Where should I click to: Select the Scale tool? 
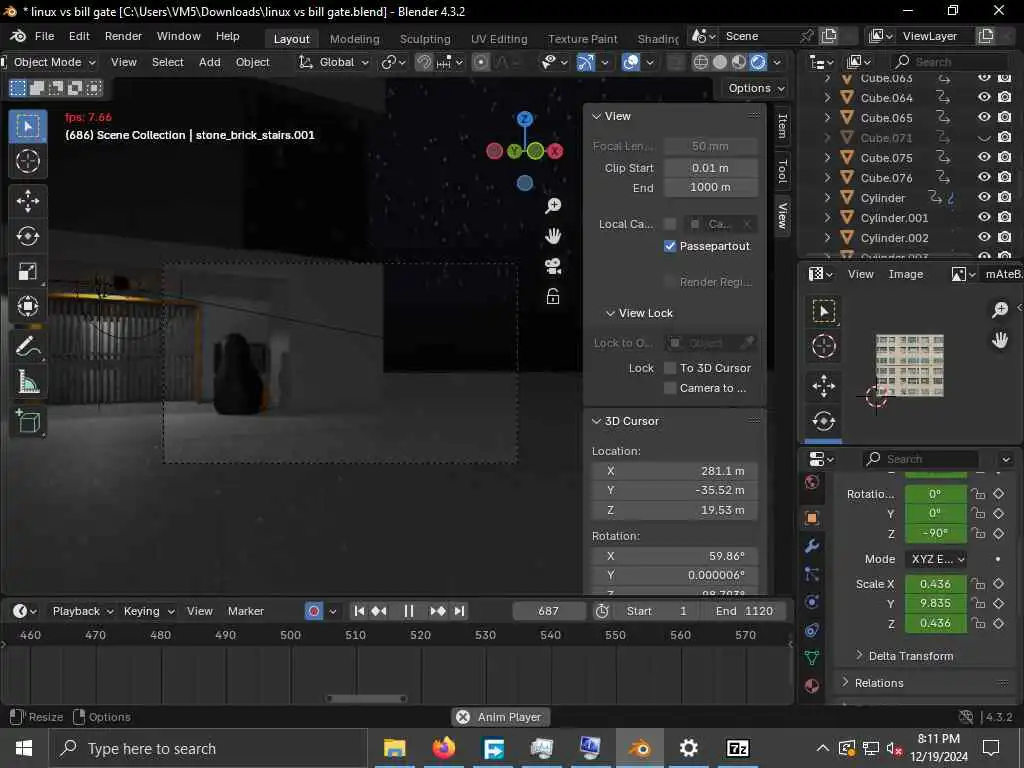[x=27, y=271]
